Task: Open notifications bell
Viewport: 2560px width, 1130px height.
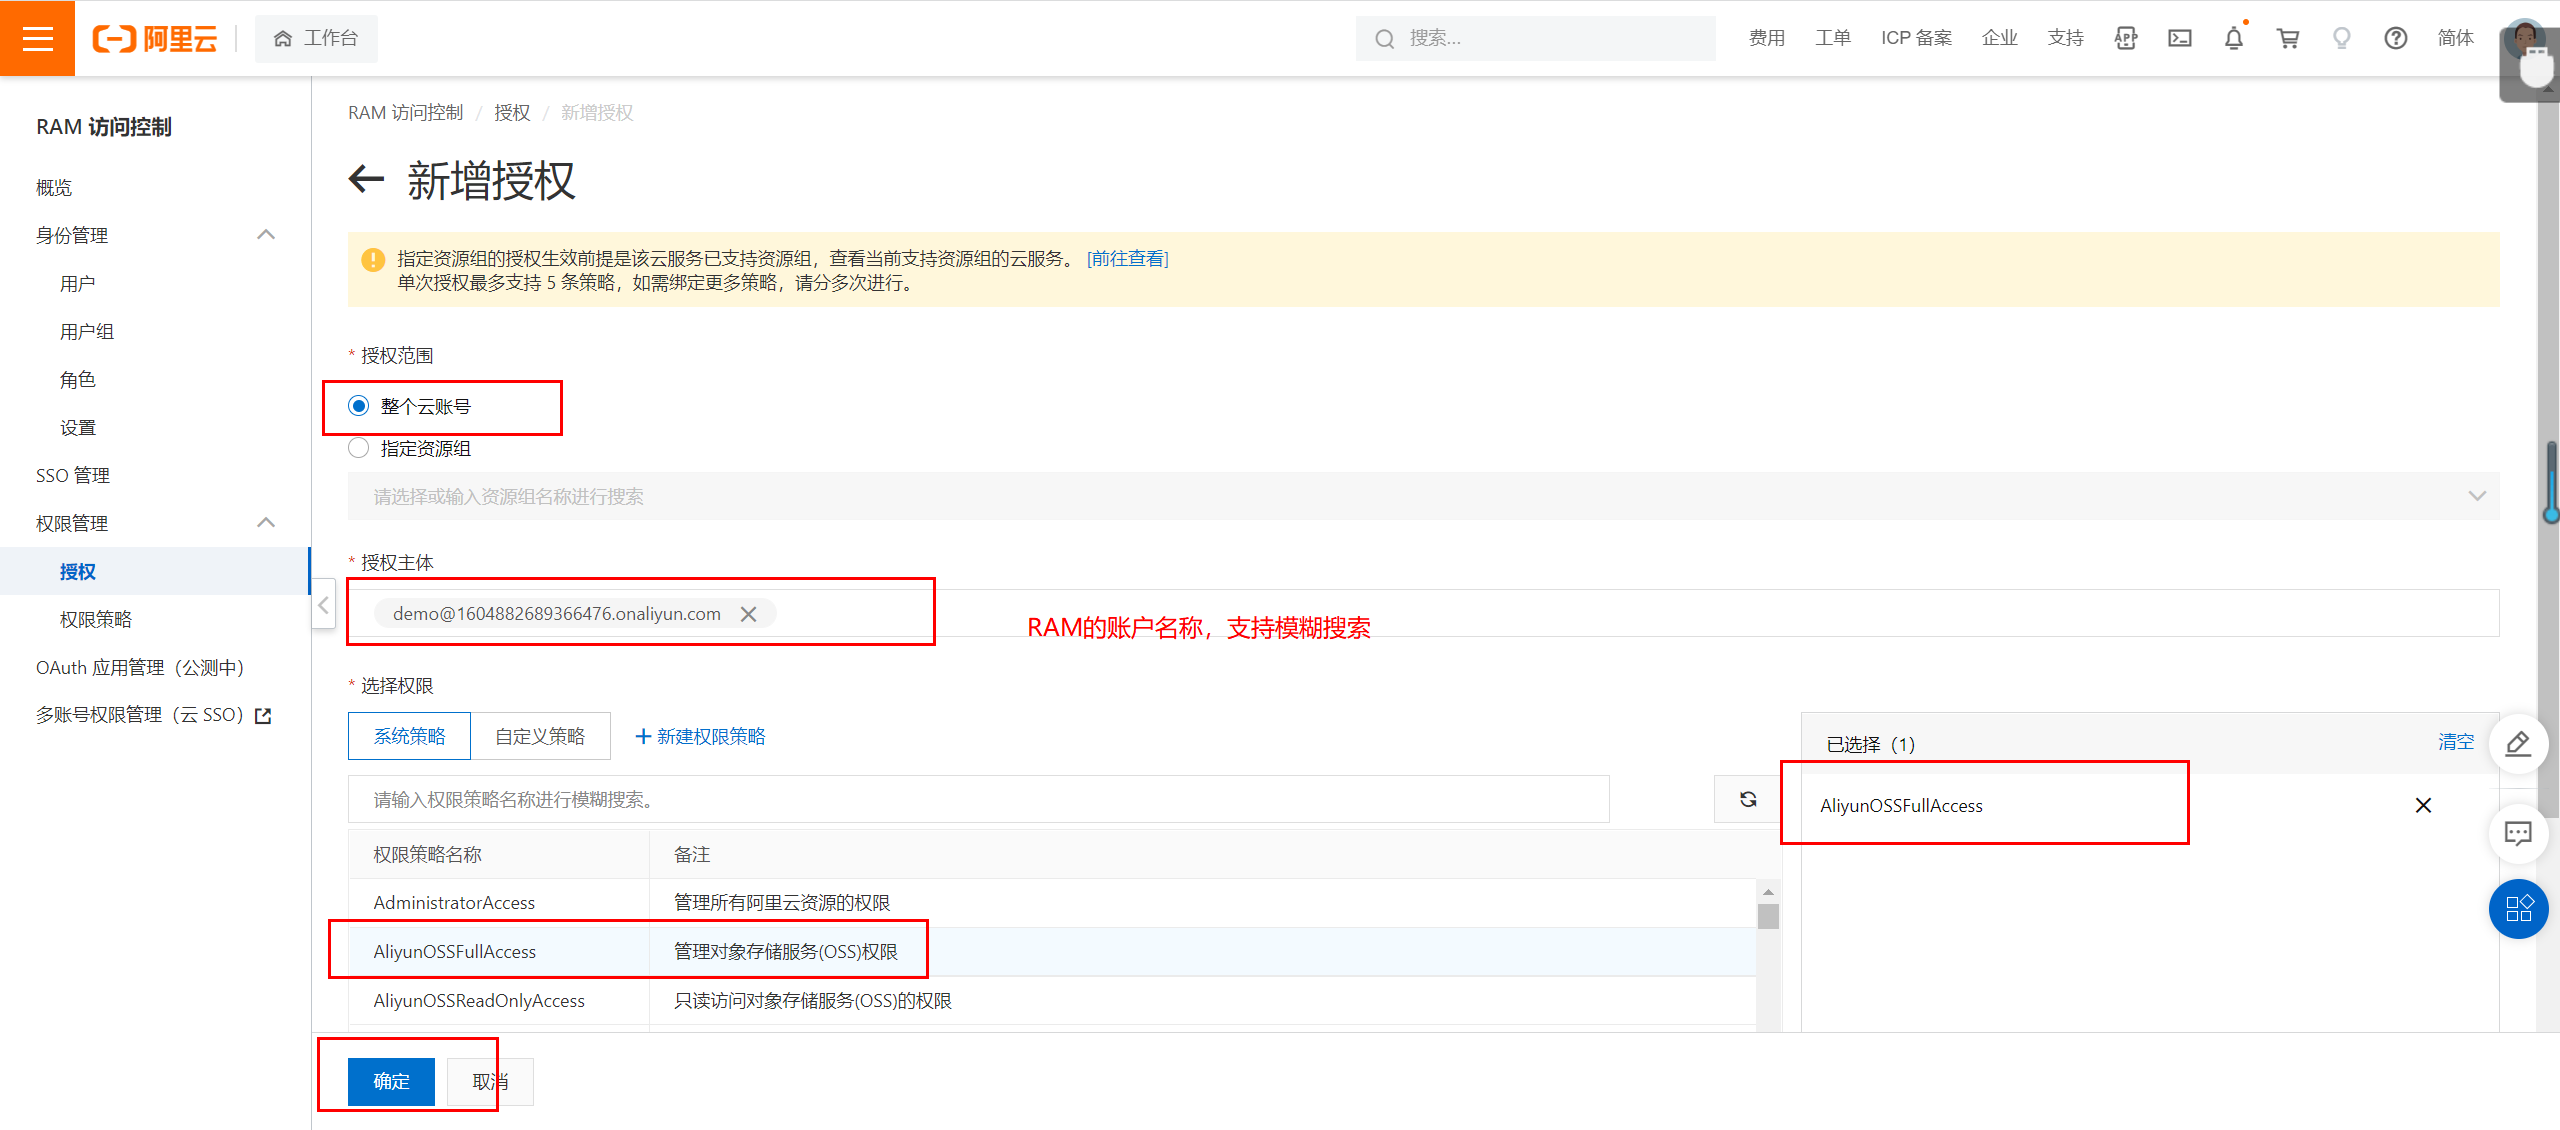Action: coord(2234,38)
